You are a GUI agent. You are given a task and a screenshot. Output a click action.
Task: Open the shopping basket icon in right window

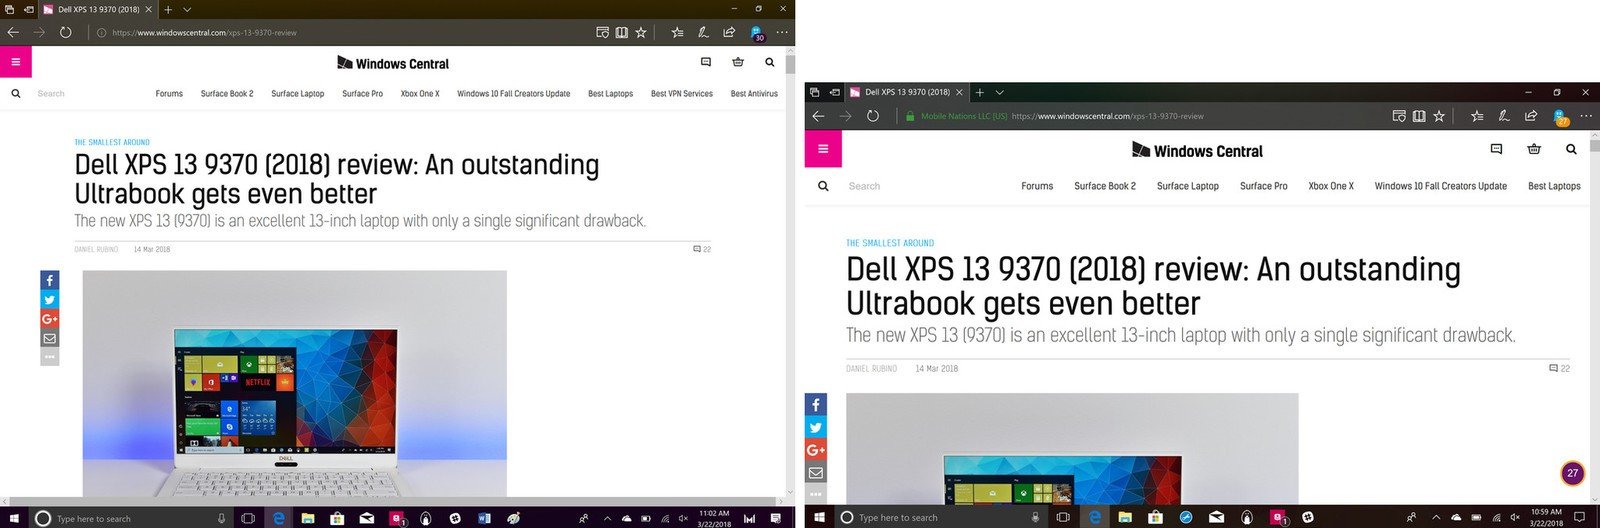[x=1534, y=149]
